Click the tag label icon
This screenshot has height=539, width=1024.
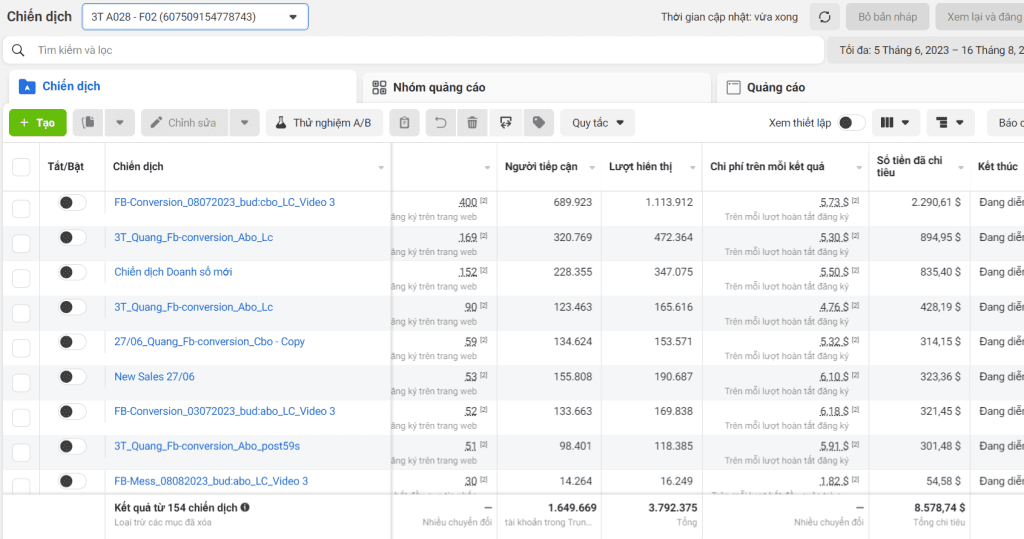tap(539, 123)
